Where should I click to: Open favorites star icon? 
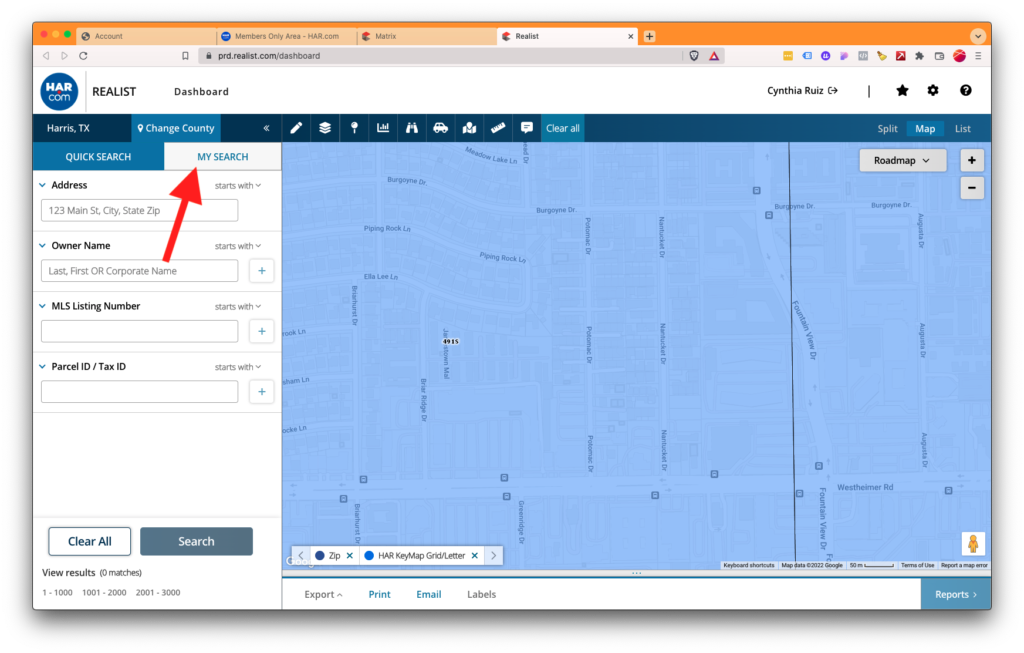(903, 91)
